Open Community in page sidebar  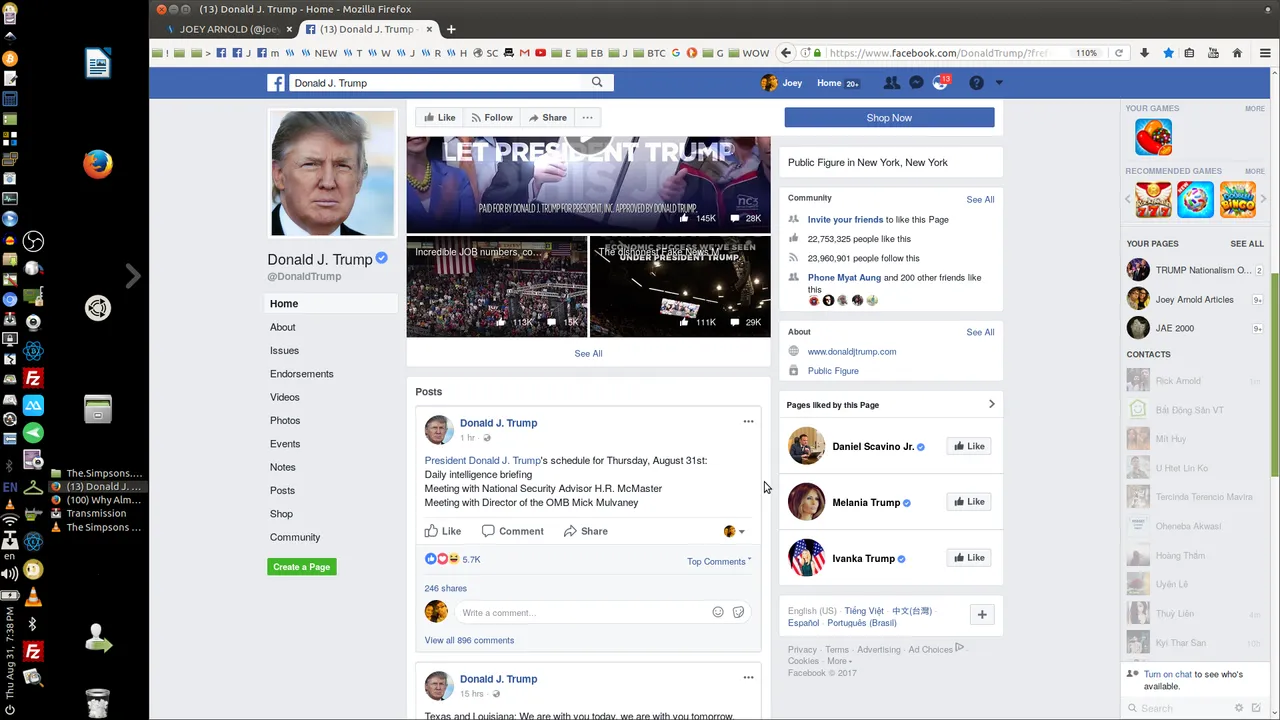(295, 537)
